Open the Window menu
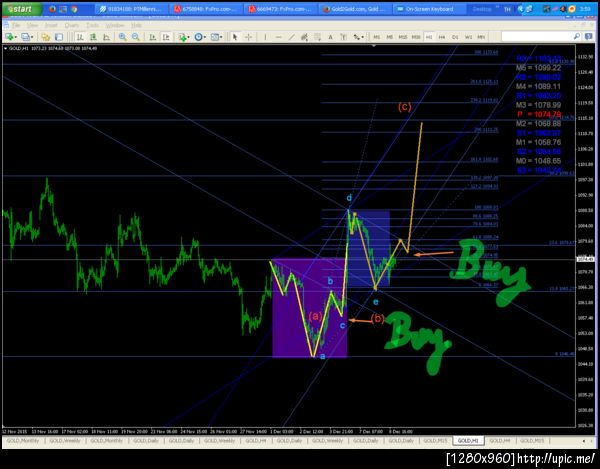 coord(115,25)
